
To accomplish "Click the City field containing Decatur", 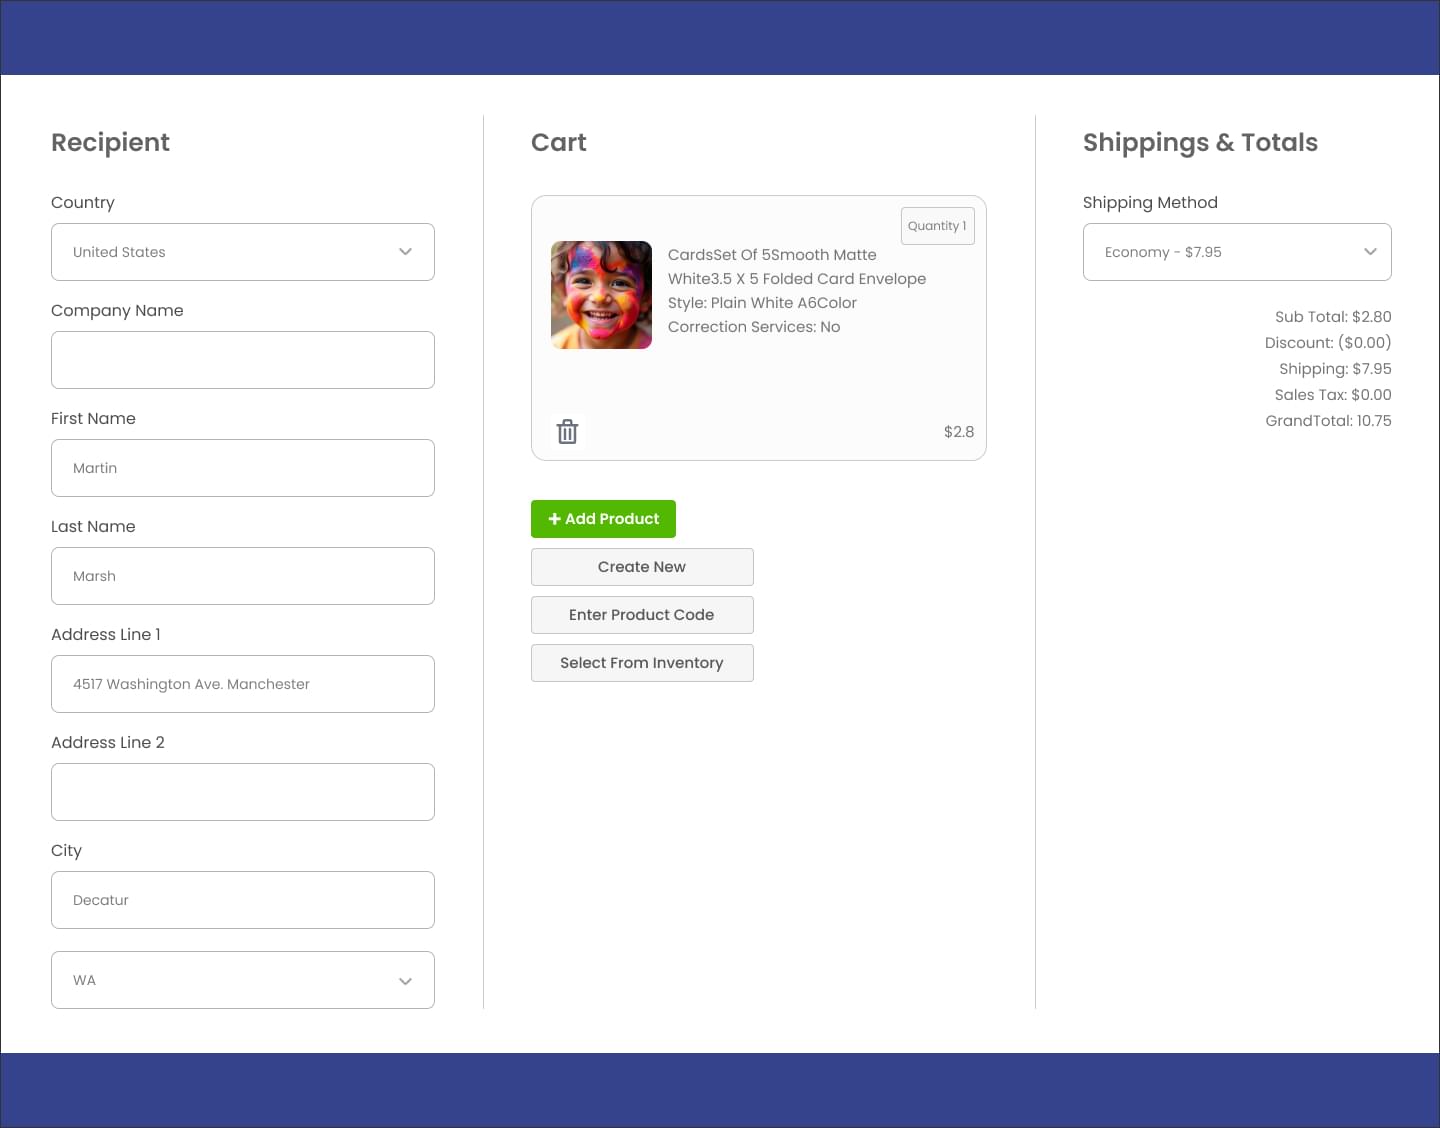I will (243, 900).
